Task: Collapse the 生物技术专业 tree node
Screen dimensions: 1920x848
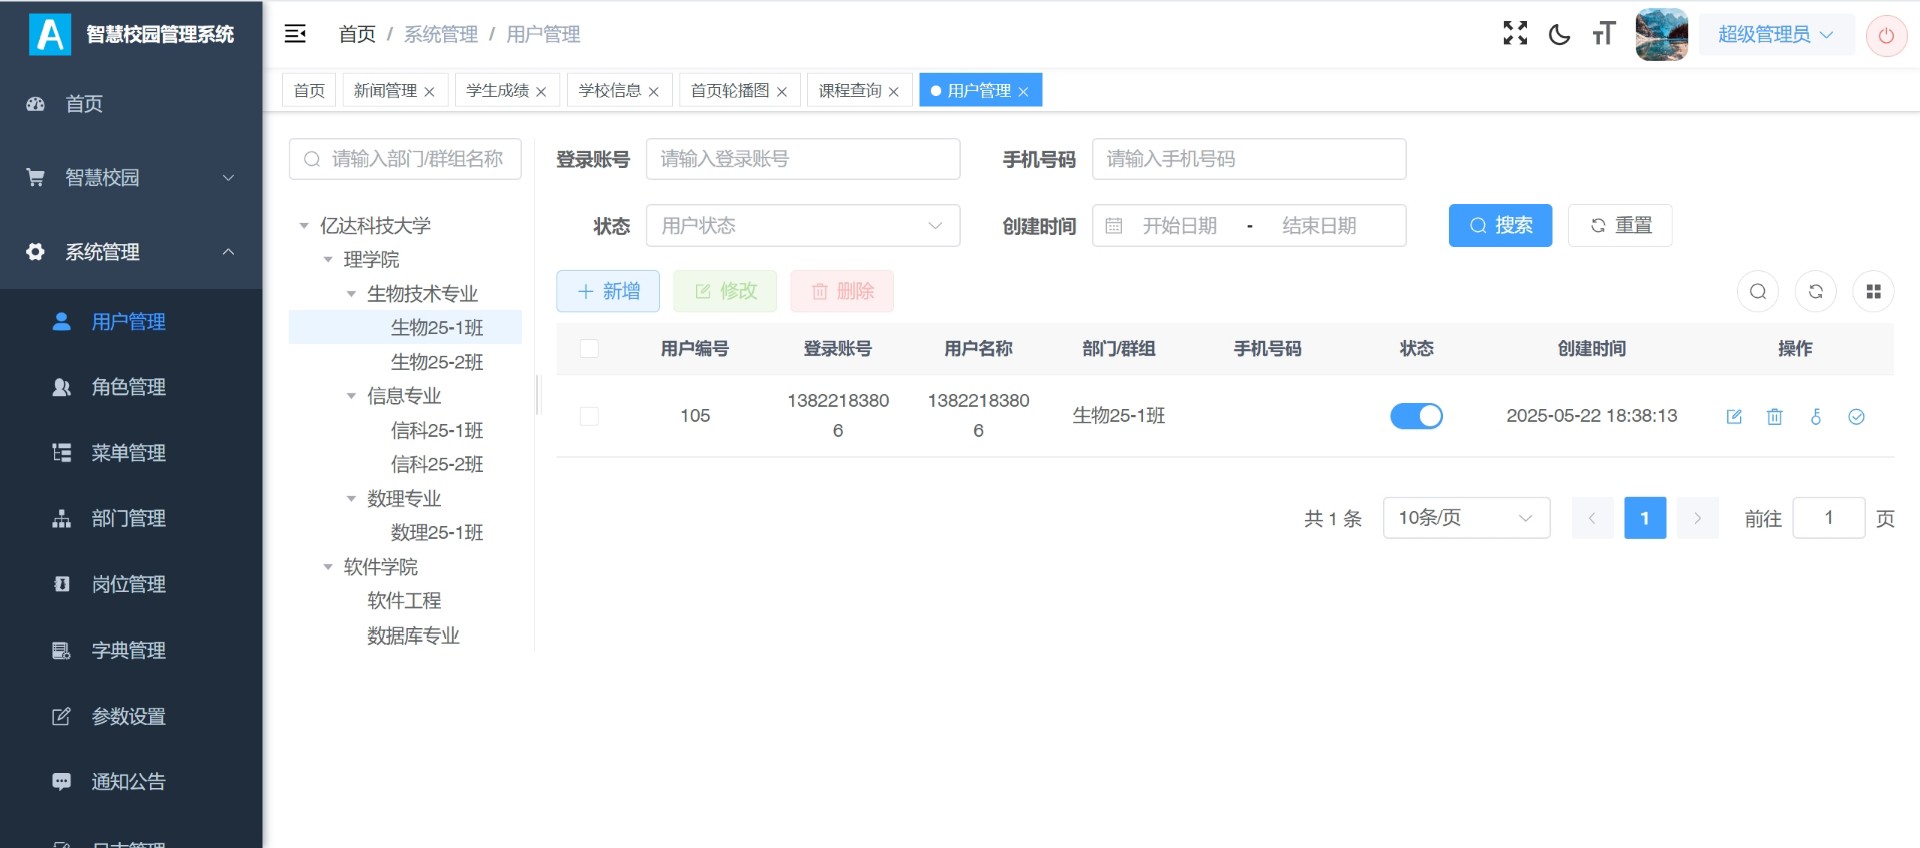Action: tap(351, 294)
